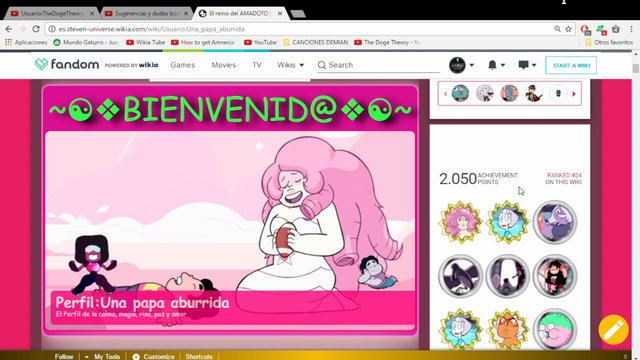This screenshot has height=360, width=640.
Task: Open the YouTube bookmark
Action: (260, 42)
